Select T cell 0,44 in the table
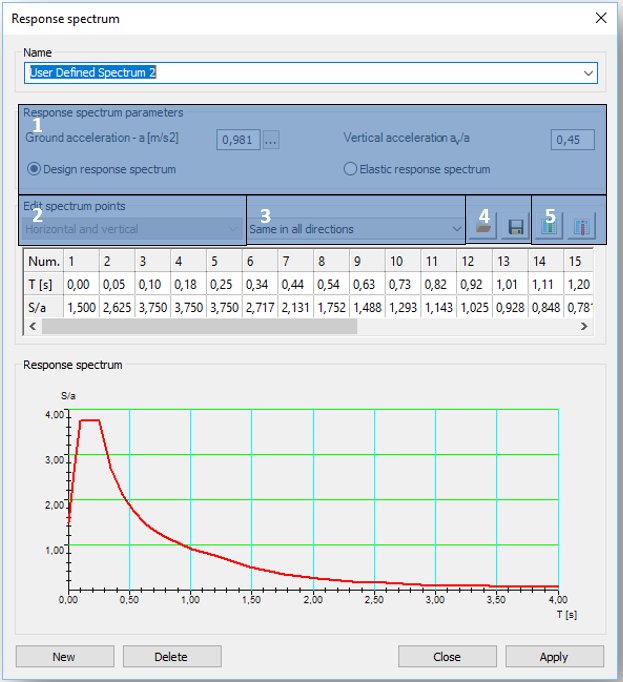 (x=296, y=284)
